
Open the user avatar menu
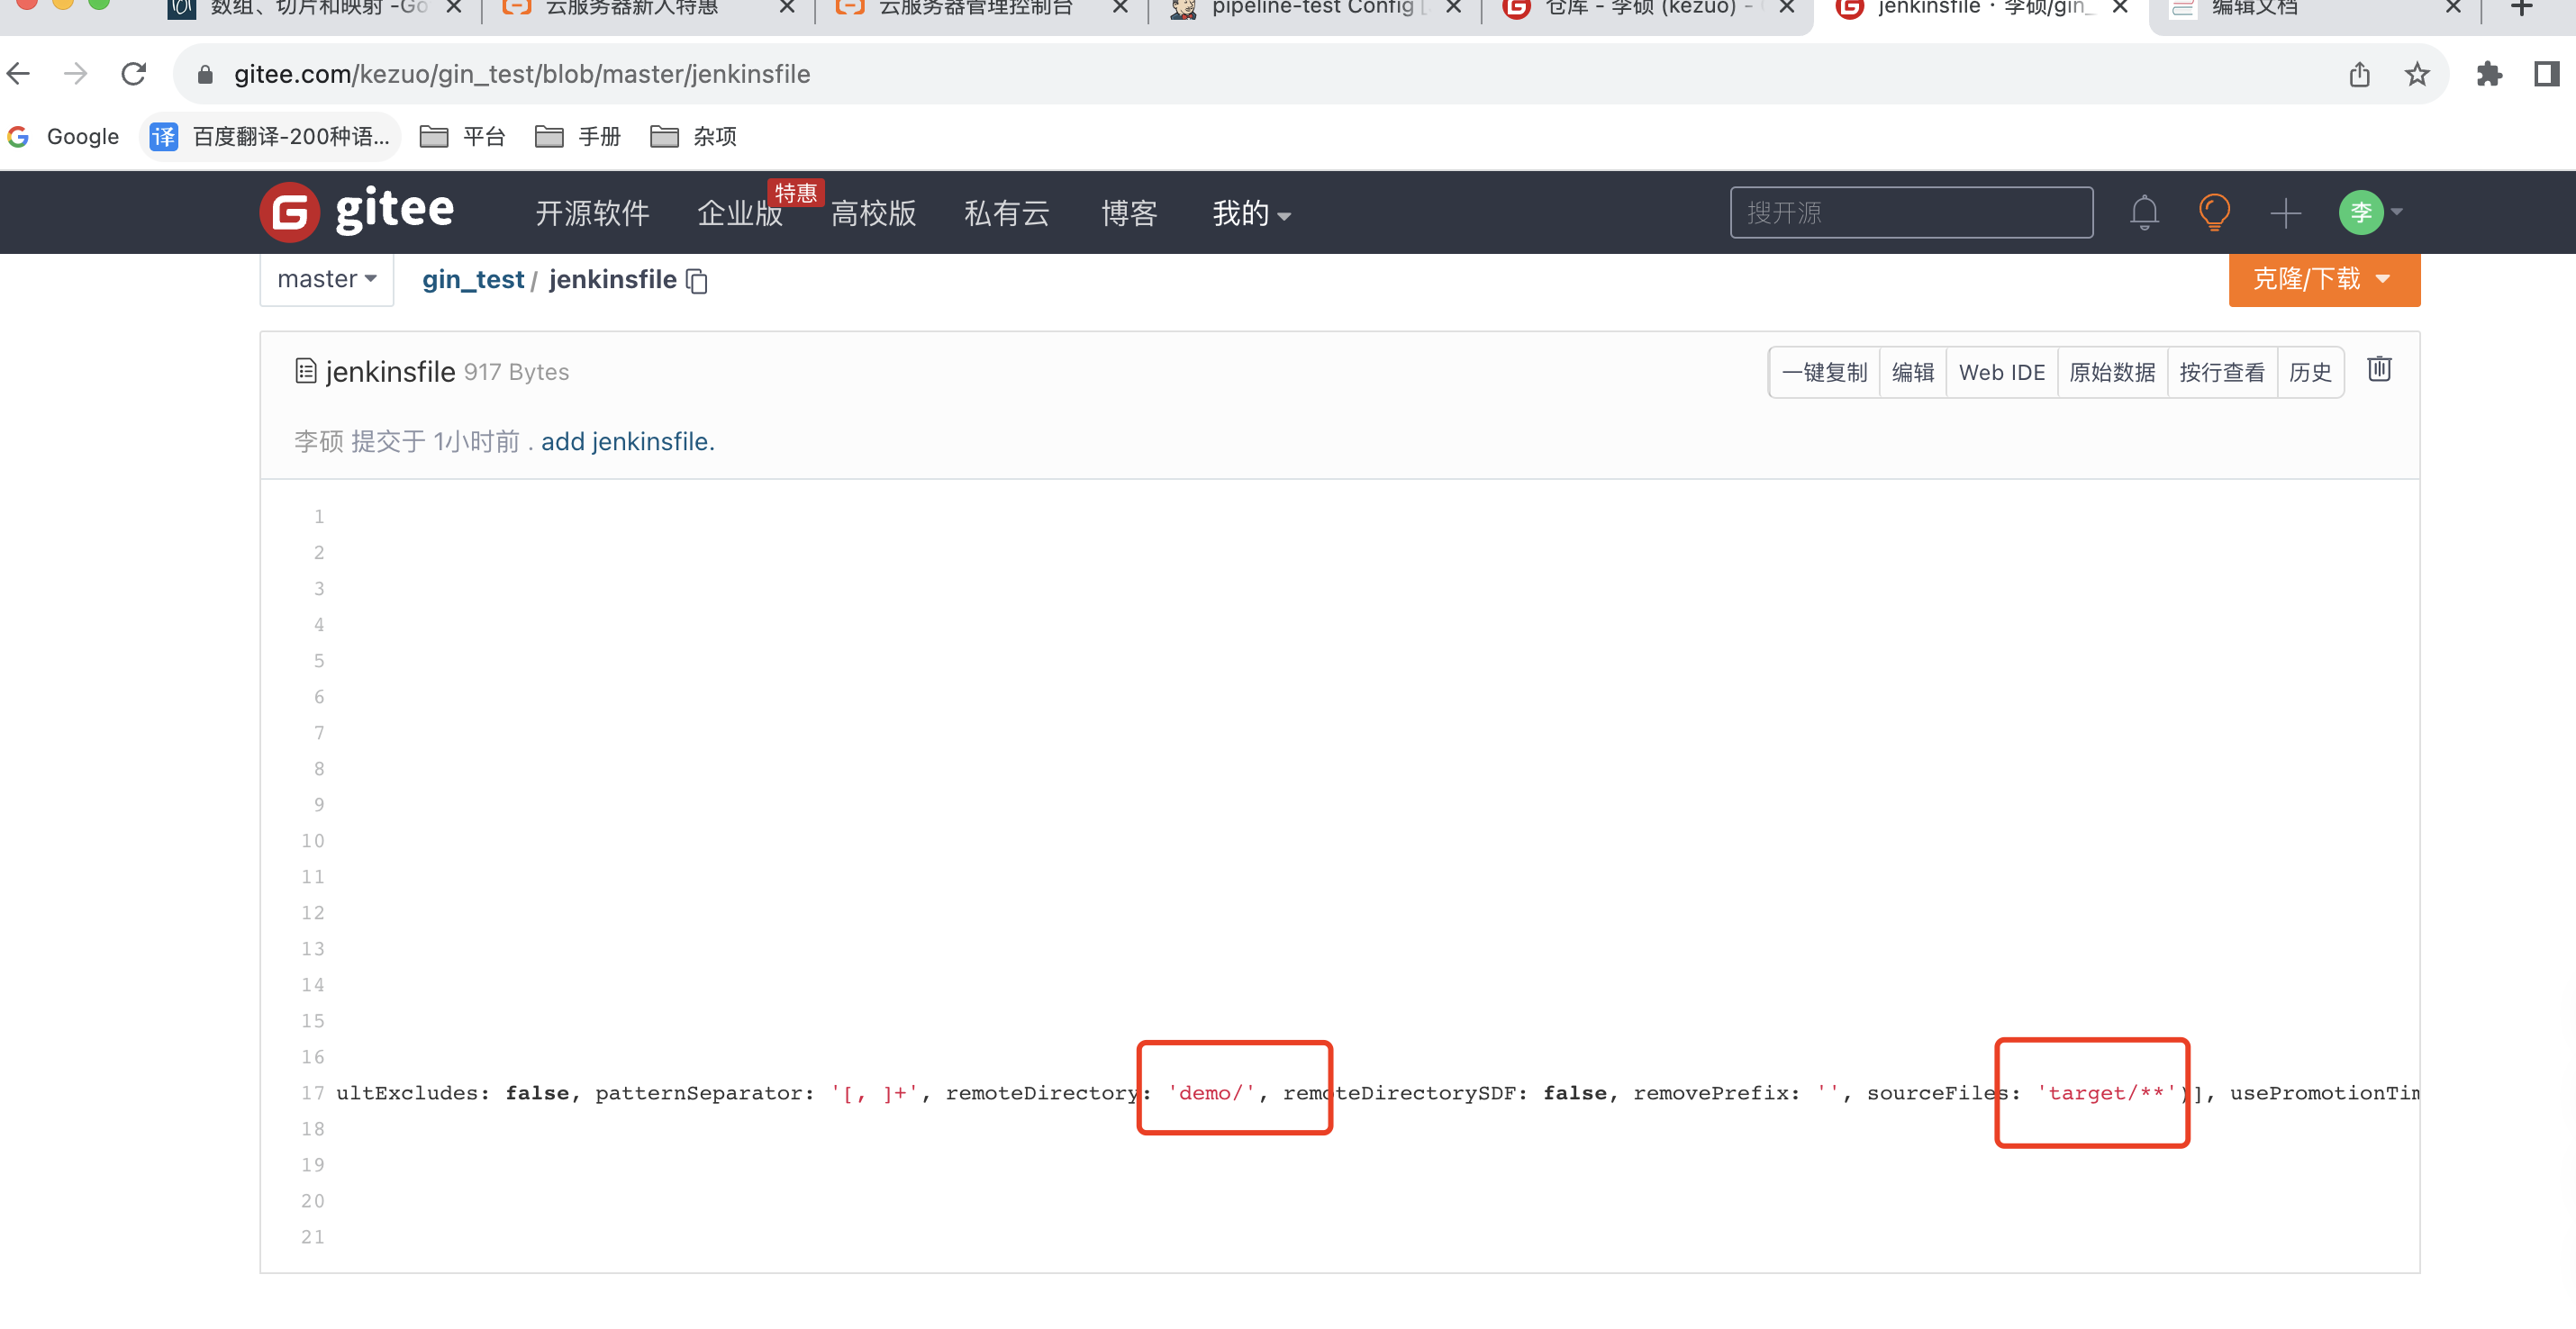(x=2370, y=212)
